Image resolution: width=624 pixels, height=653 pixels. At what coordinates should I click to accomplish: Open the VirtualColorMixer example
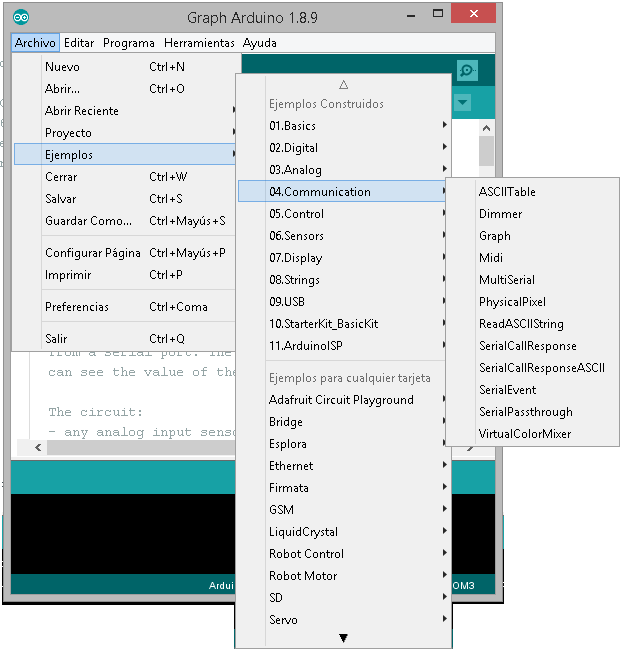click(x=532, y=434)
